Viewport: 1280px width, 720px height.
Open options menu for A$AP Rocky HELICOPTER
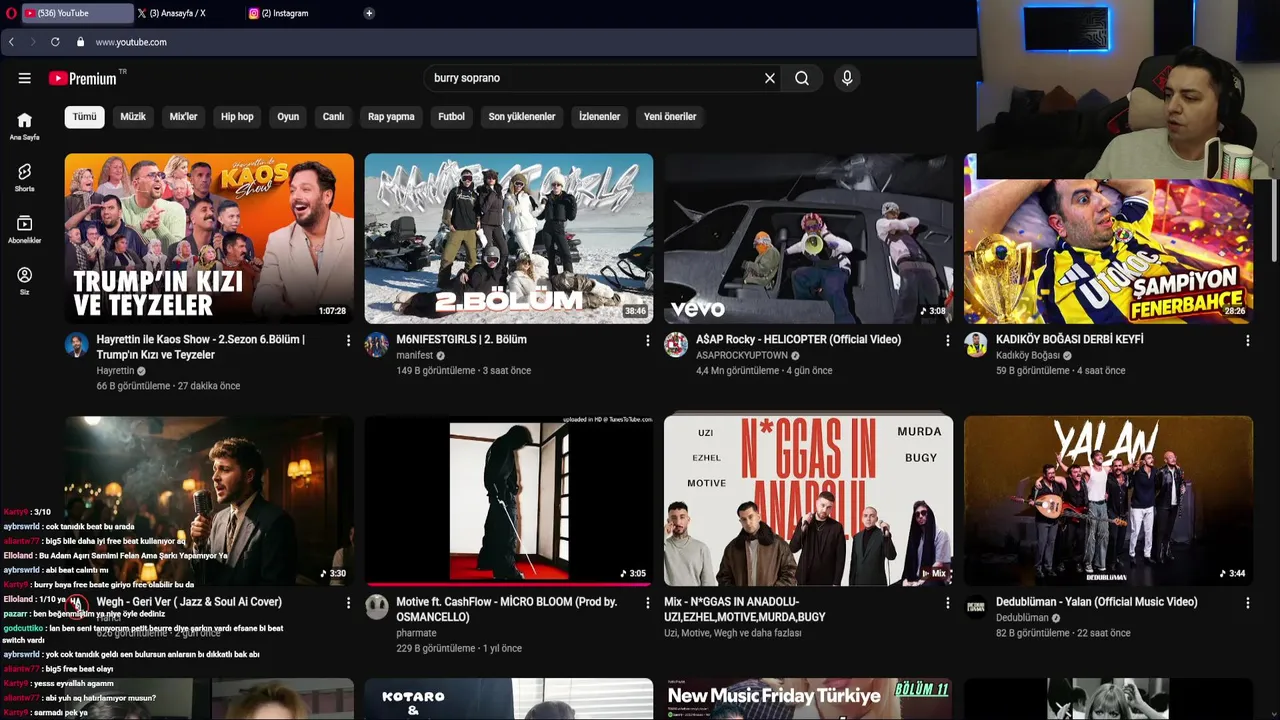[x=948, y=341]
